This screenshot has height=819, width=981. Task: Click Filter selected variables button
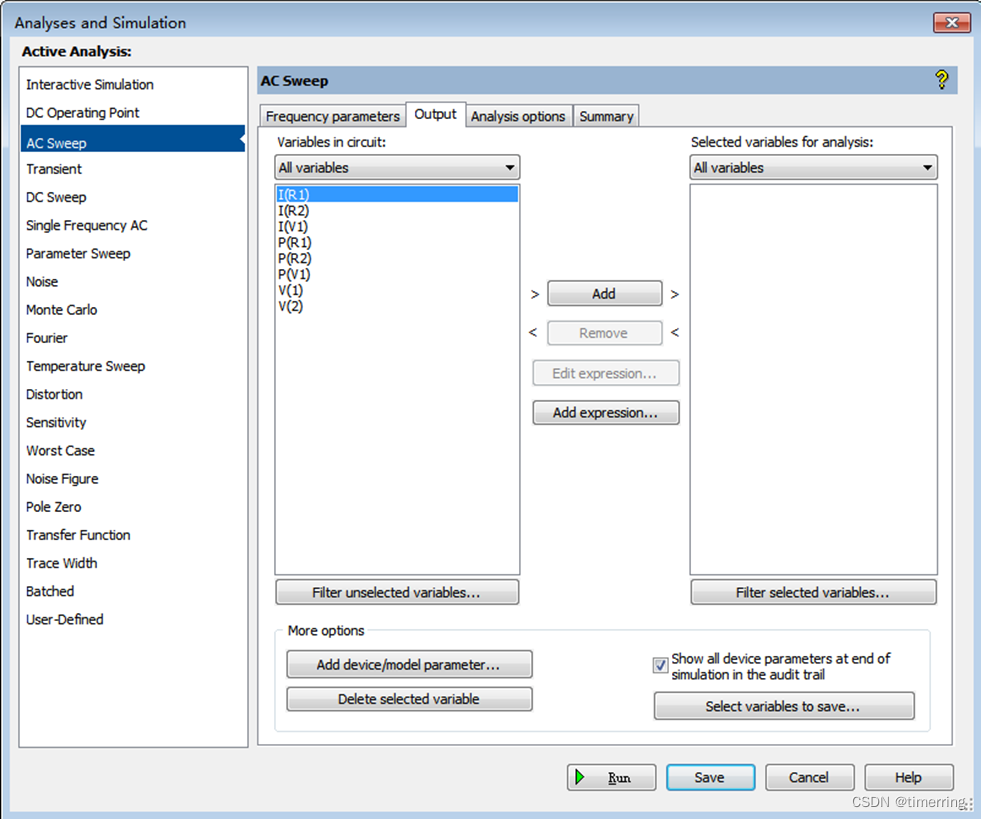813,593
